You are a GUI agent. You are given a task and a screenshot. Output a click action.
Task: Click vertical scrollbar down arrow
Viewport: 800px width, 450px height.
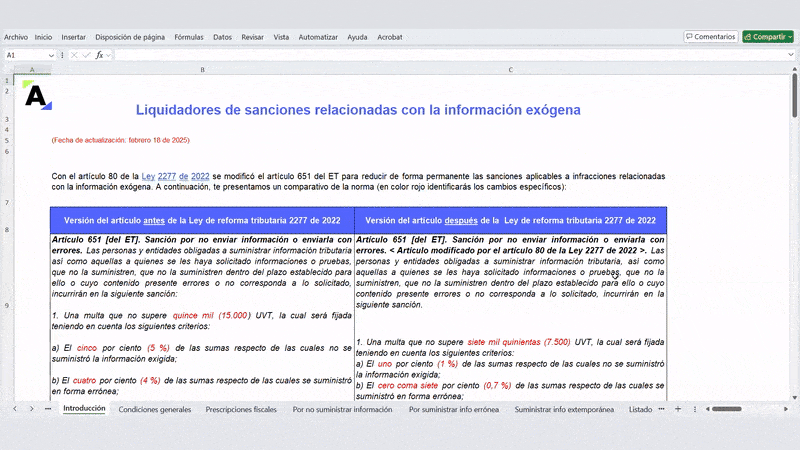point(794,397)
